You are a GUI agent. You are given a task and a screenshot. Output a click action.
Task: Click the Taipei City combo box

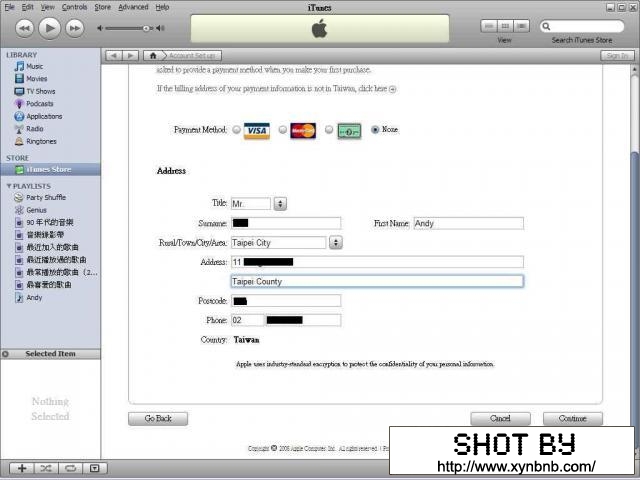click(279, 243)
